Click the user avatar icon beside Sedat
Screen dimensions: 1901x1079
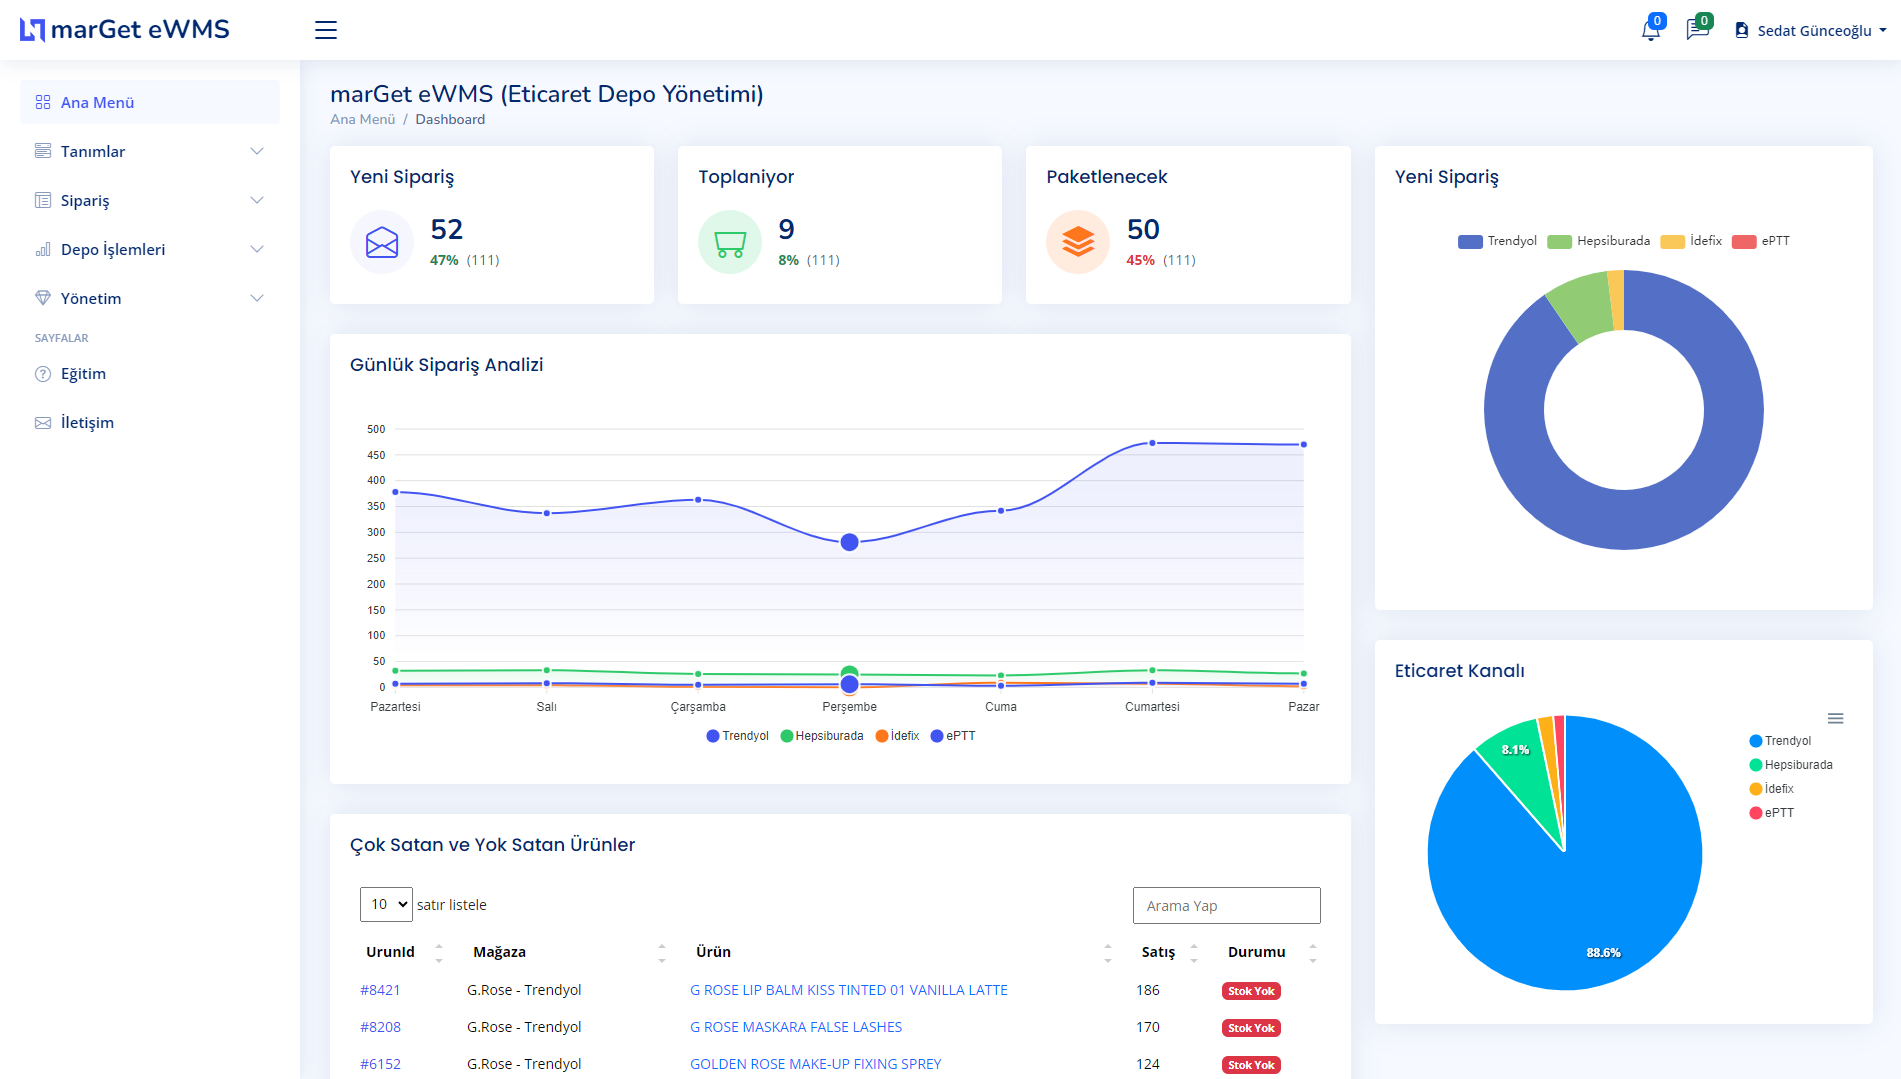click(1742, 30)
